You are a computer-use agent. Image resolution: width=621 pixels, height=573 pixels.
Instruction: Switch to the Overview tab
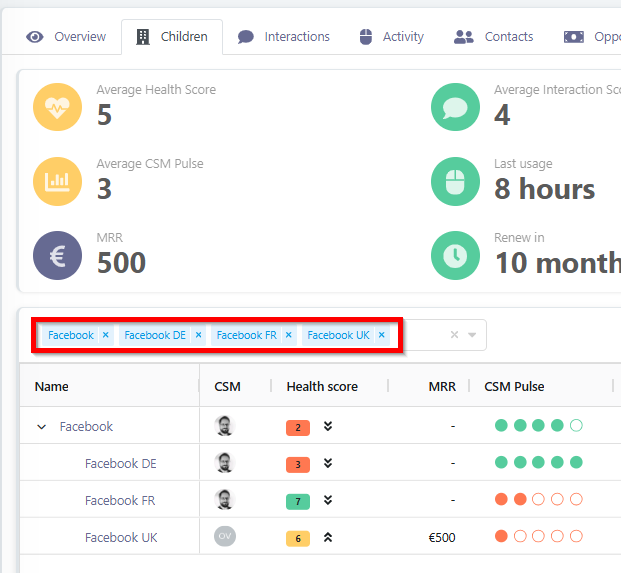pyautogui.click(x=67, y=37)
